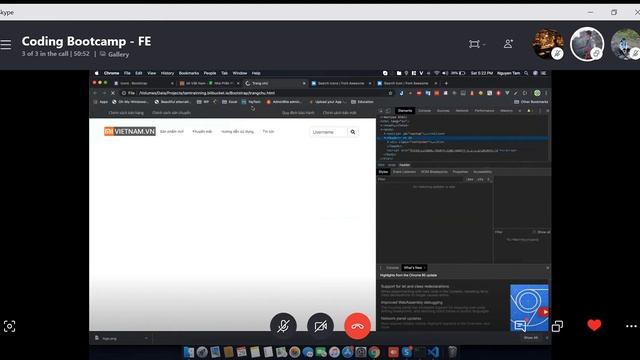Open more call options (three dots)
The image size is (640, 360).
click(631, 326)
